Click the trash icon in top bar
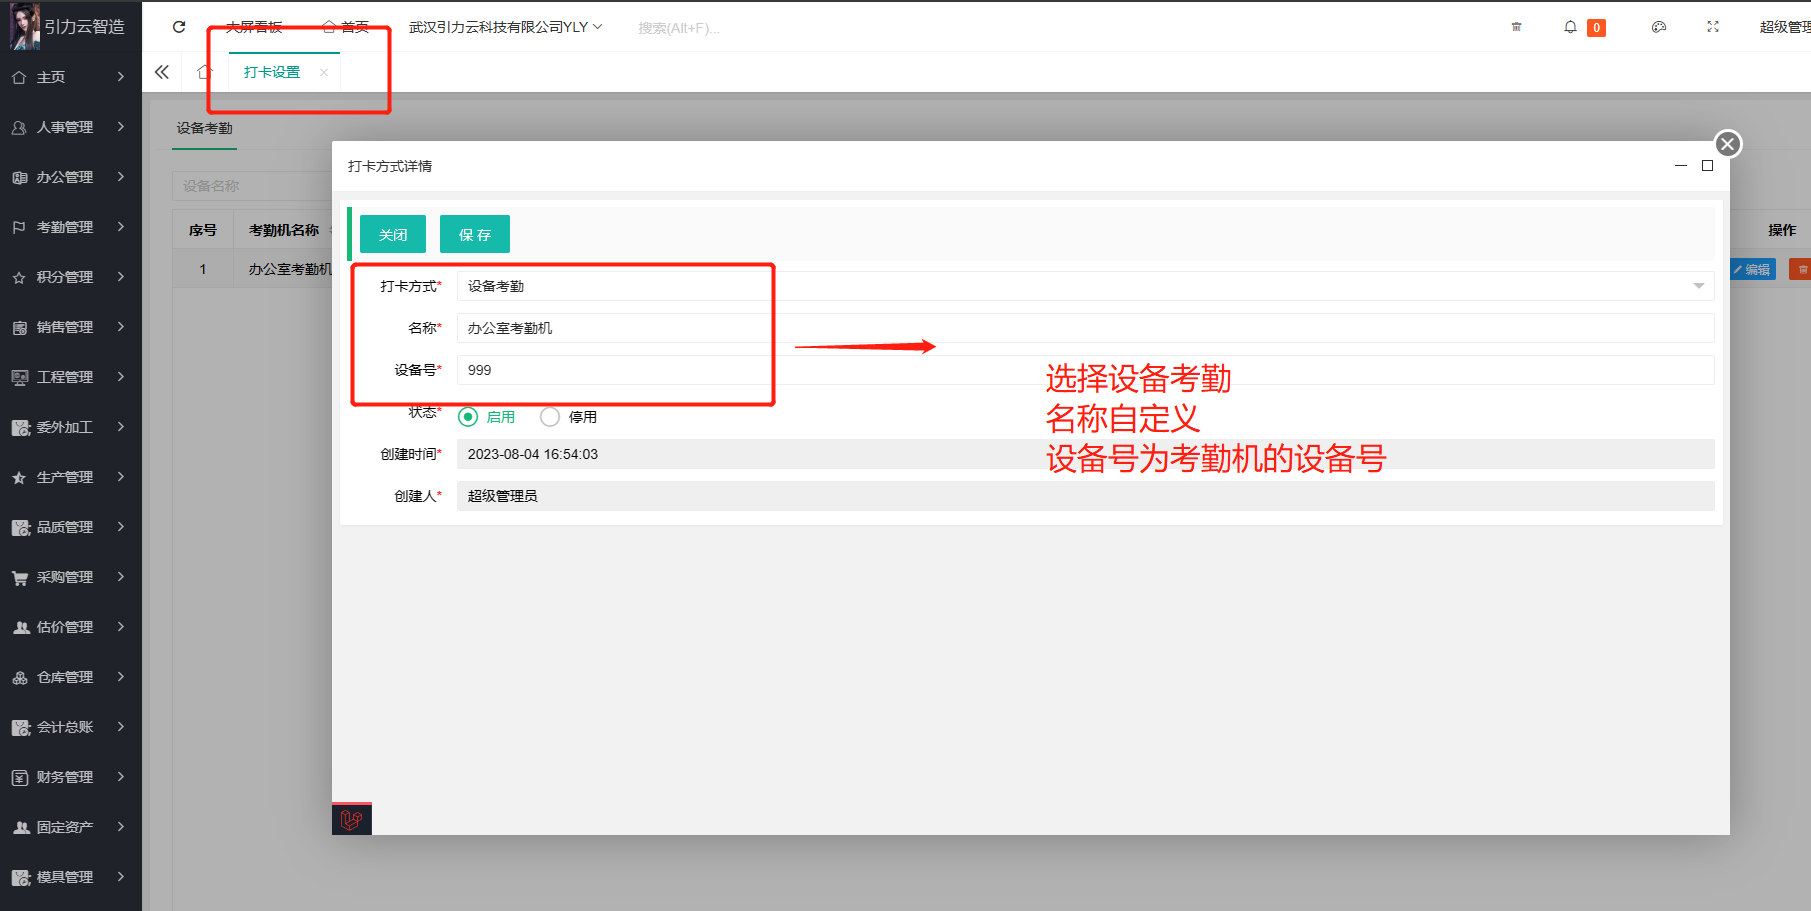This screenshot has width=1811, height=911. (x=1516, y=27)
